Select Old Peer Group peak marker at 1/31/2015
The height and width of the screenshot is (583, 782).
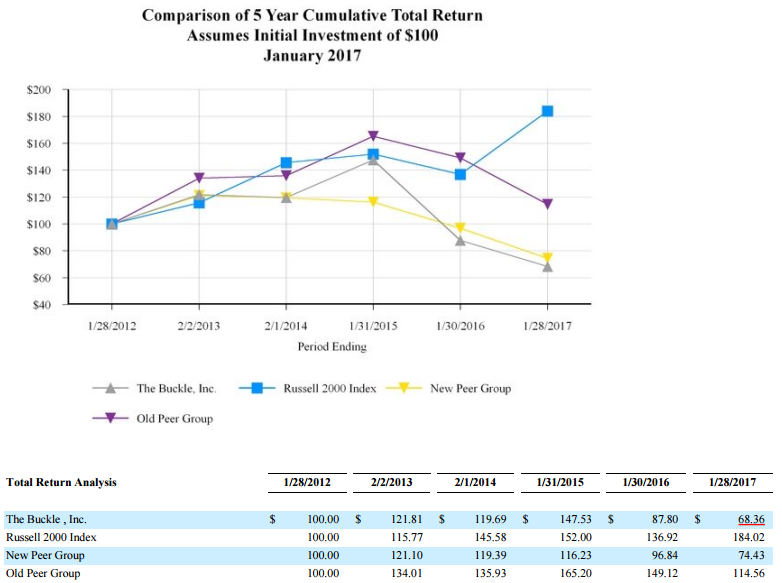tap(373, 136)
